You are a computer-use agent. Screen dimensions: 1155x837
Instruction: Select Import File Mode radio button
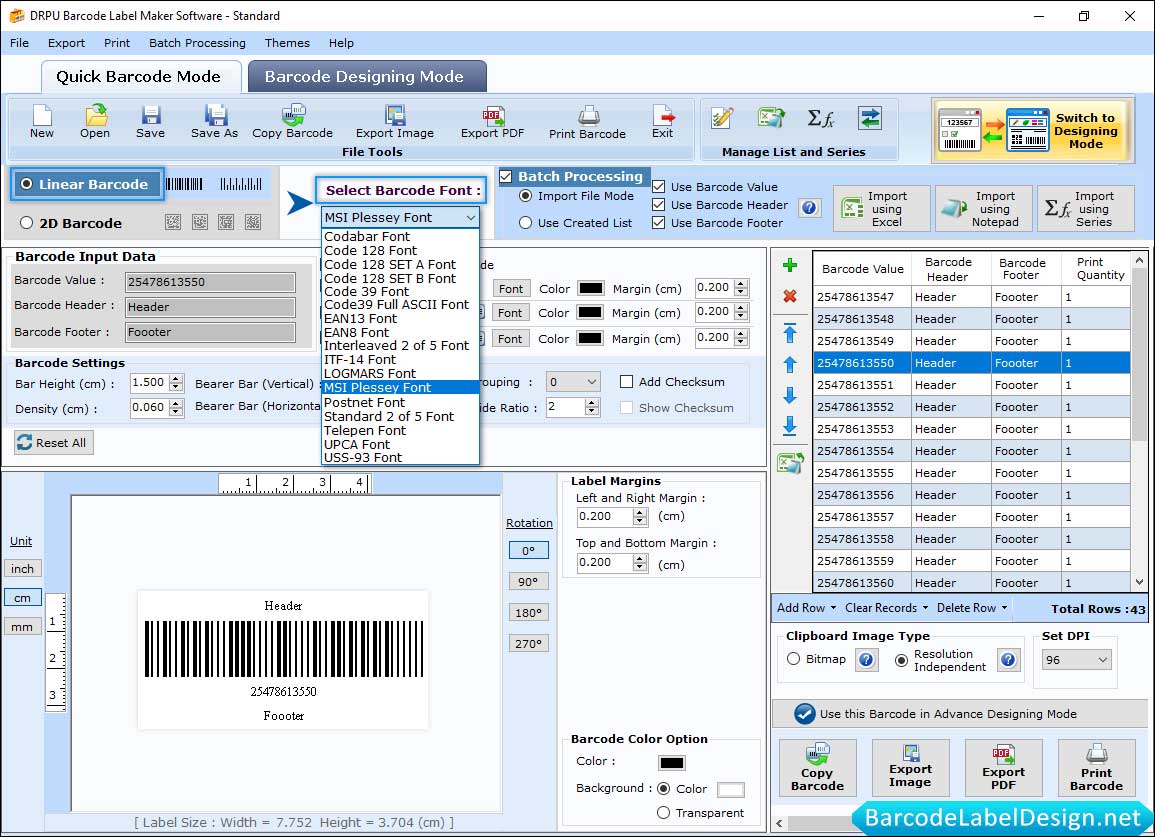point(525,196)
